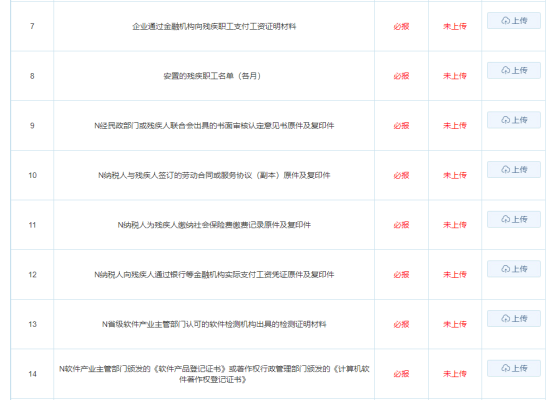Screen dimensions: 554x401
Task: Click the upload button for row 7
Action: [514, 20]
